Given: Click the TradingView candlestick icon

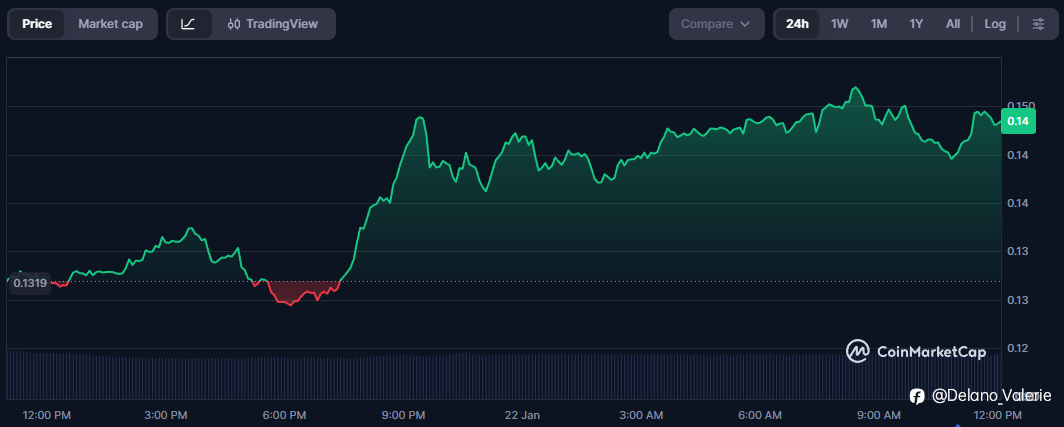Looking at the screenshot, I should (233, 24).
